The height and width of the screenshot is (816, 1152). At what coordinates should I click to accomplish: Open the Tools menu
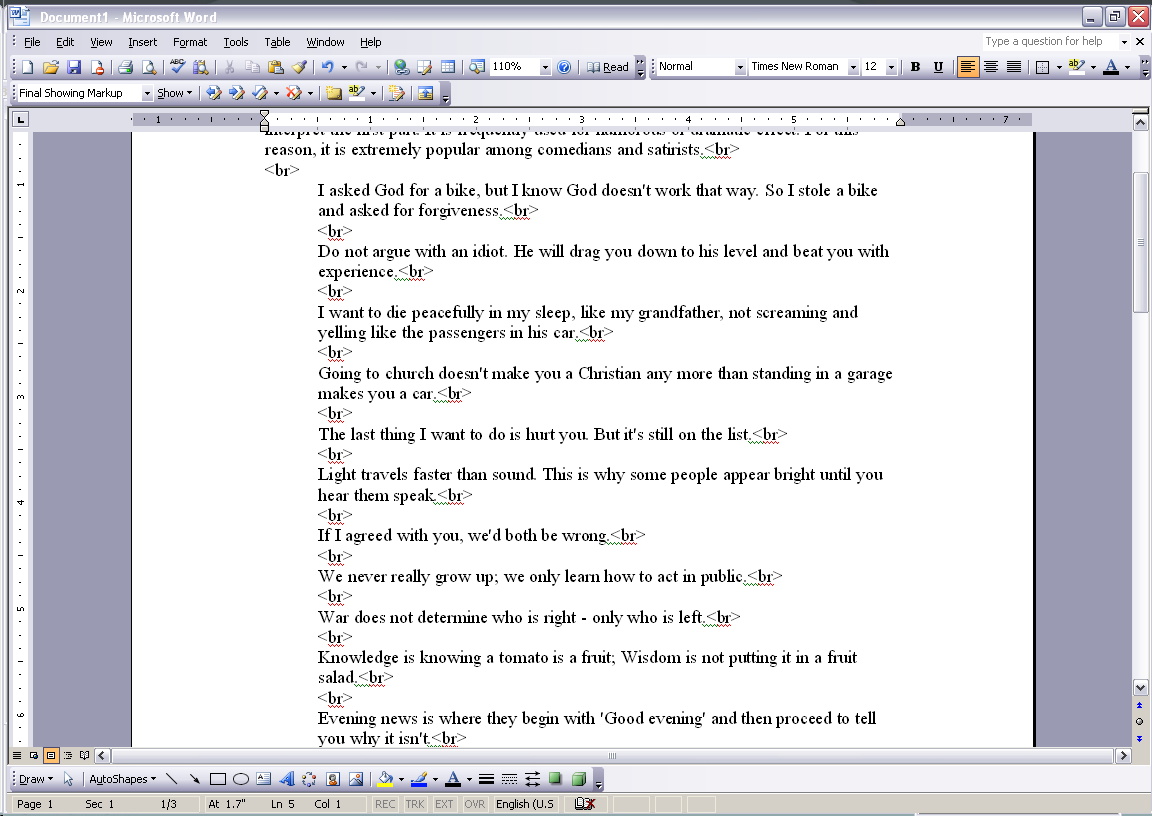pos(236,42)
